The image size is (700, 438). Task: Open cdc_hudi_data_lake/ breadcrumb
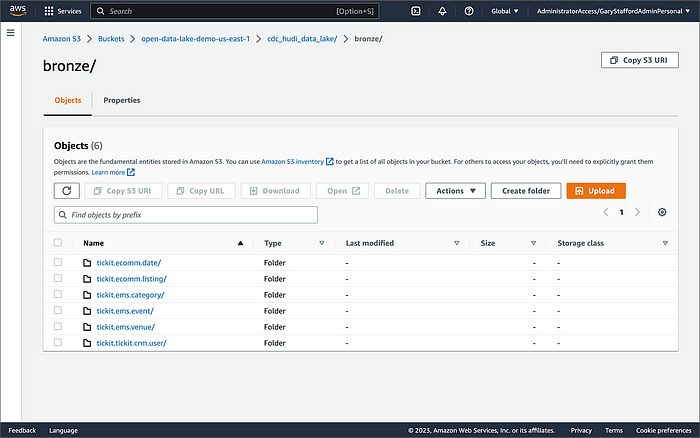coord(302,39)
